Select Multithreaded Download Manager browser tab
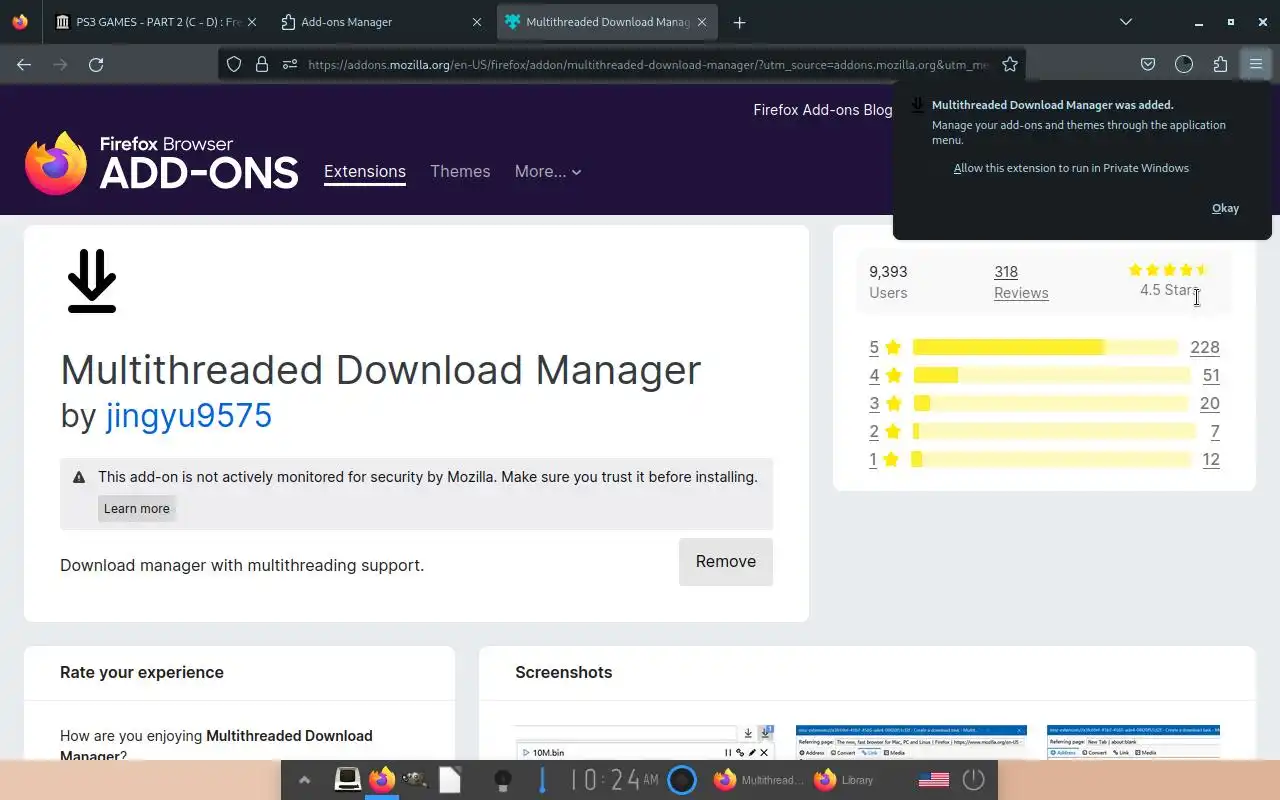The width and height of the screenshot is (1280, 800). tap(607, 22)
